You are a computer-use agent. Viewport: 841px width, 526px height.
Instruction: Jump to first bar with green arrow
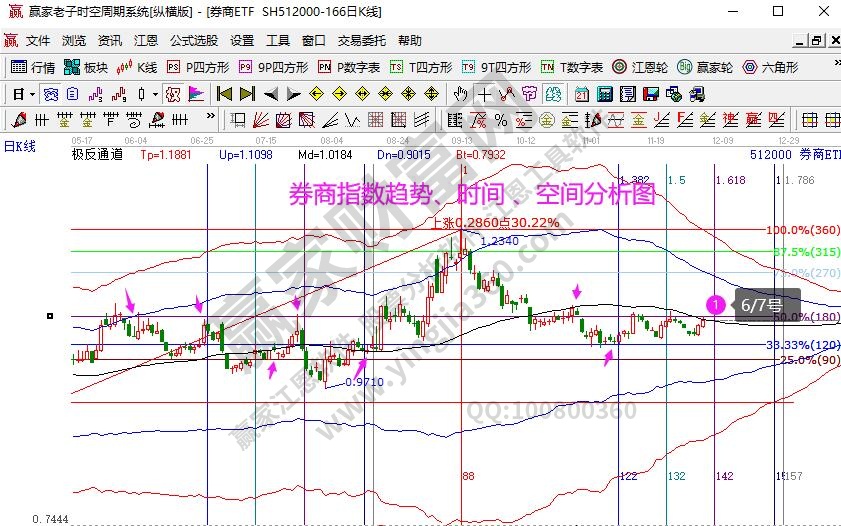click(223, 94)
